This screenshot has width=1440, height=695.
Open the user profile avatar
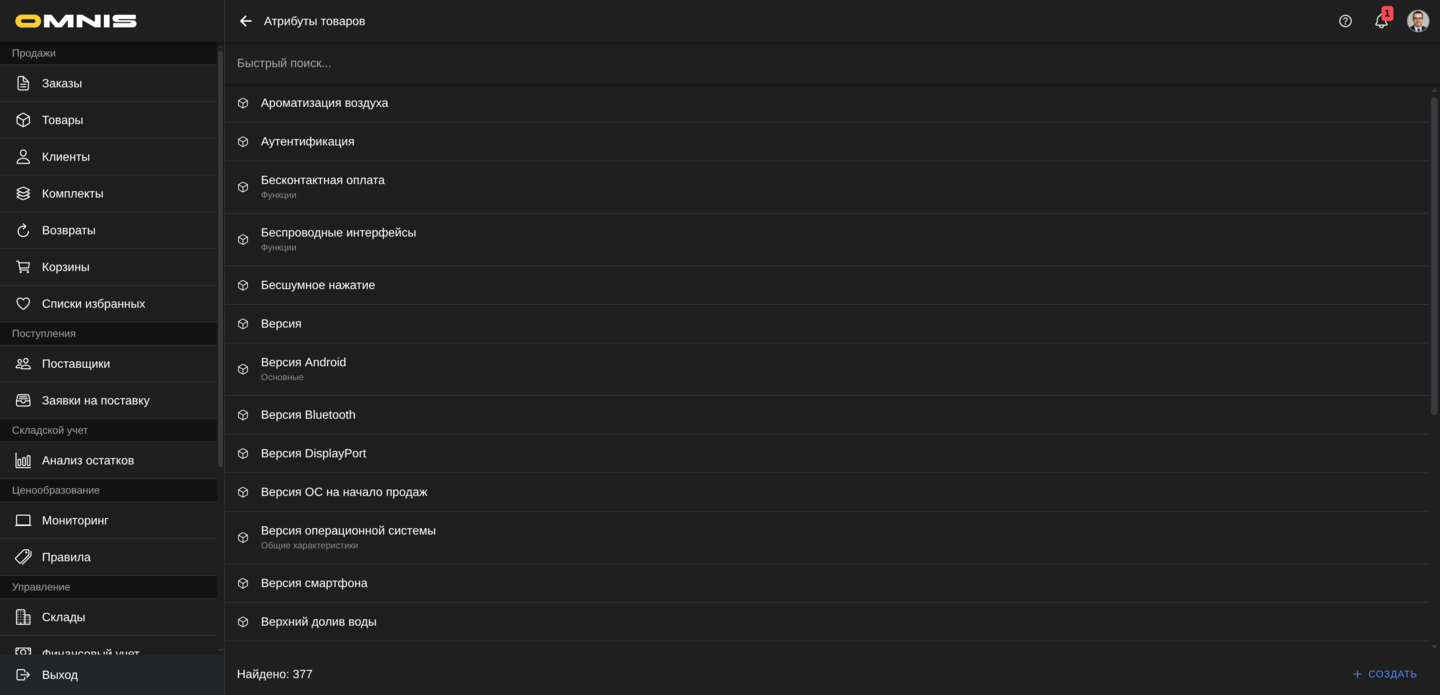coord(1417,21)
